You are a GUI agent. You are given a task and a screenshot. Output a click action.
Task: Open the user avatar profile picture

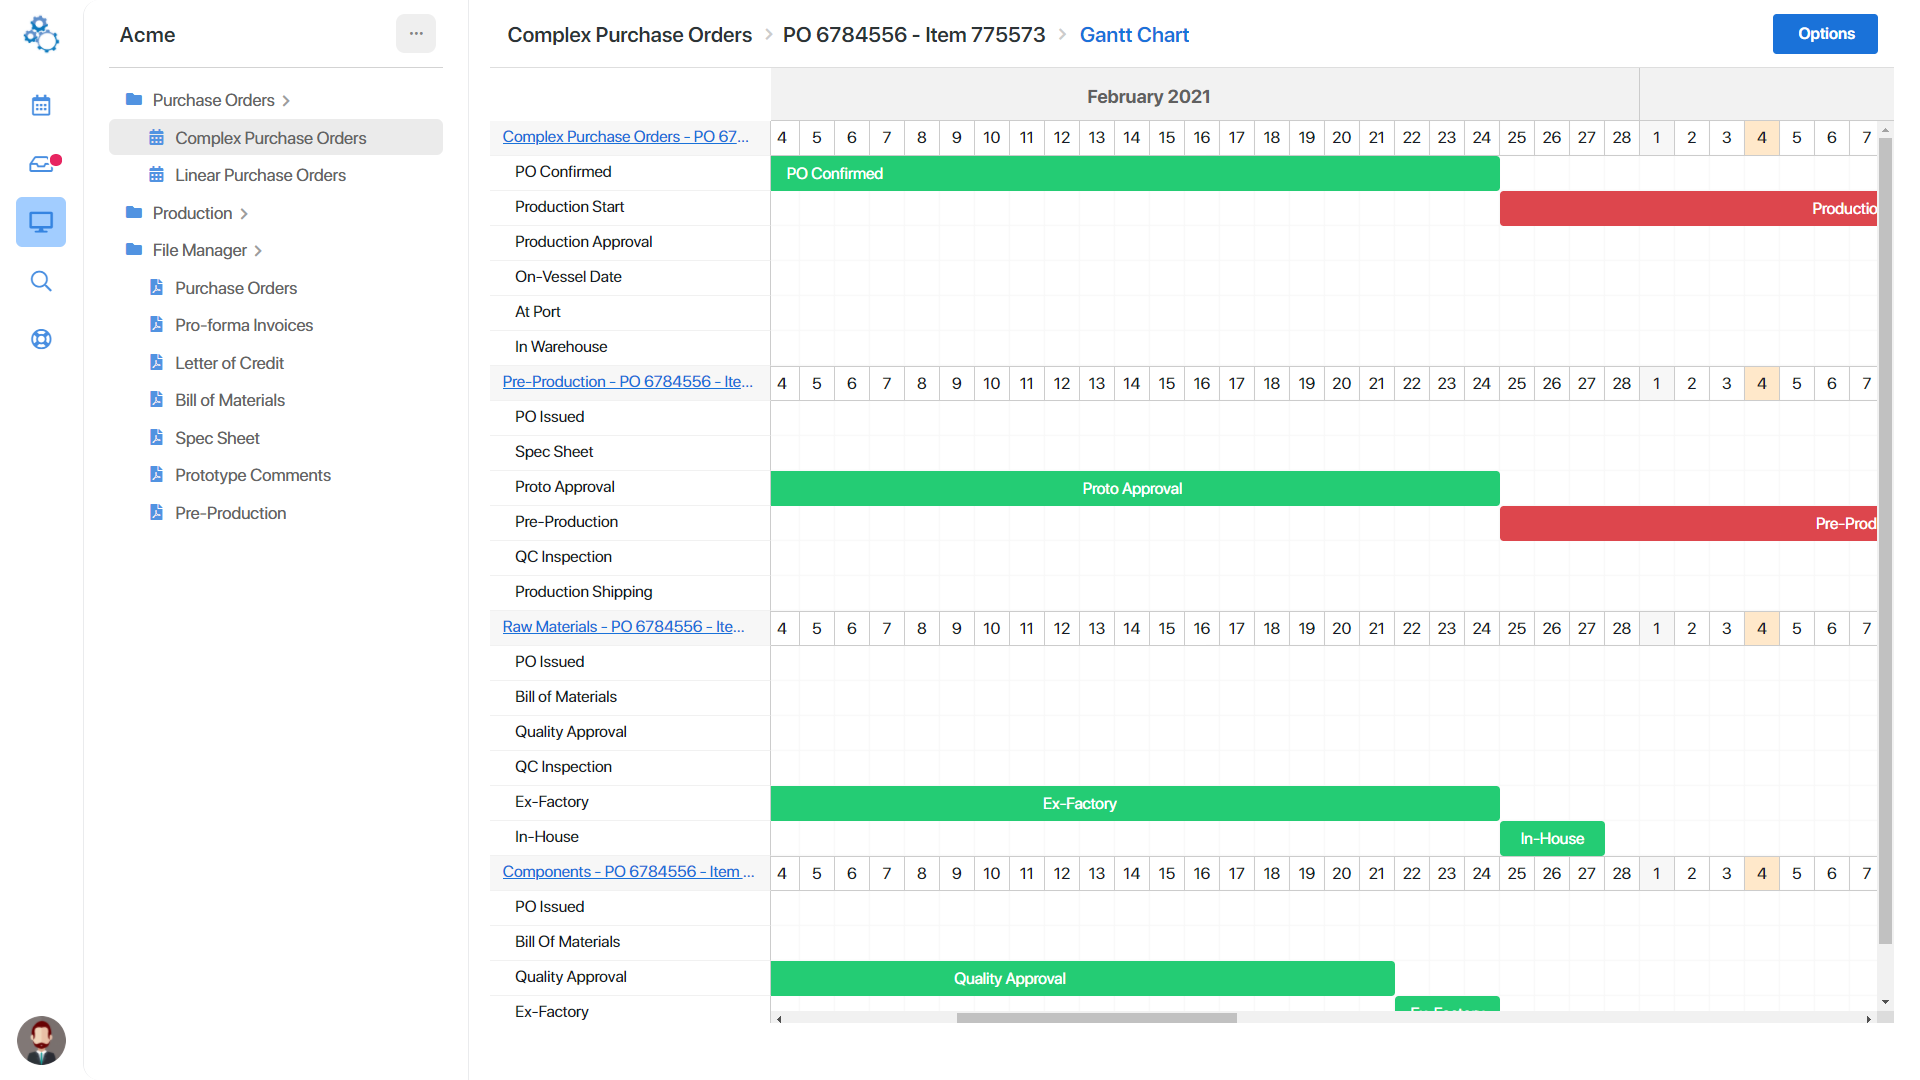tap(41, 1040)
